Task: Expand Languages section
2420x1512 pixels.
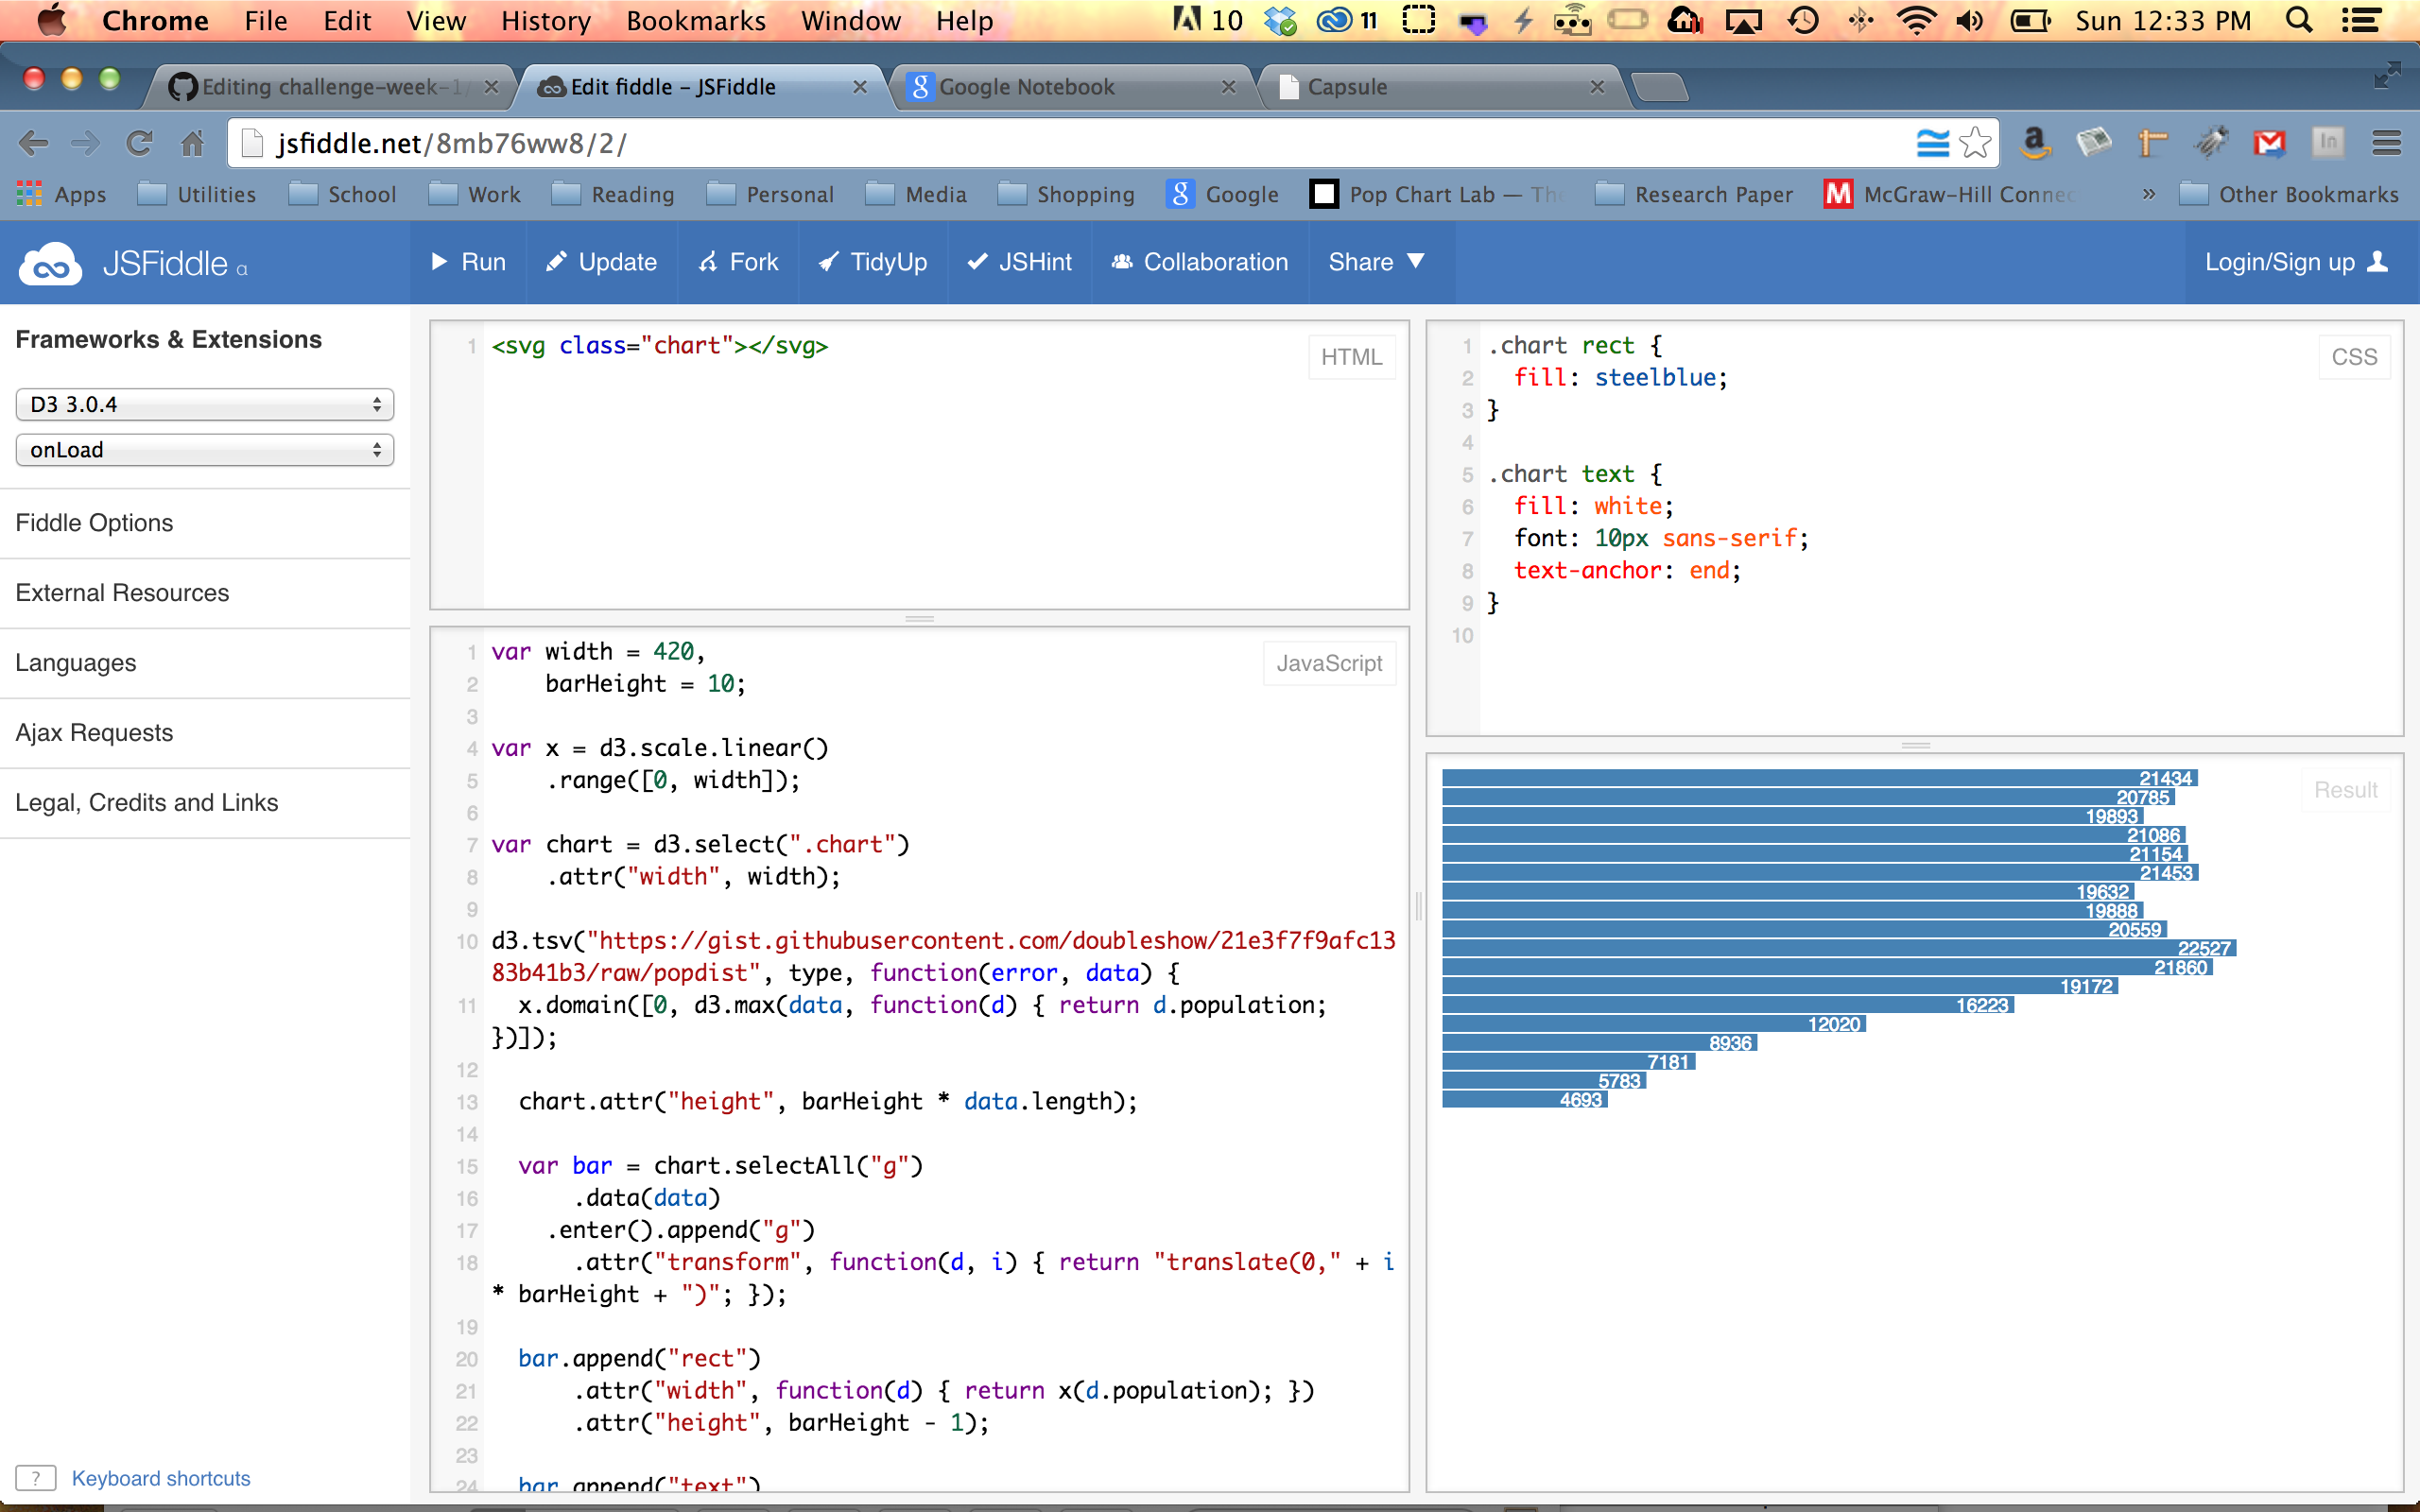Action: point(205,663)
